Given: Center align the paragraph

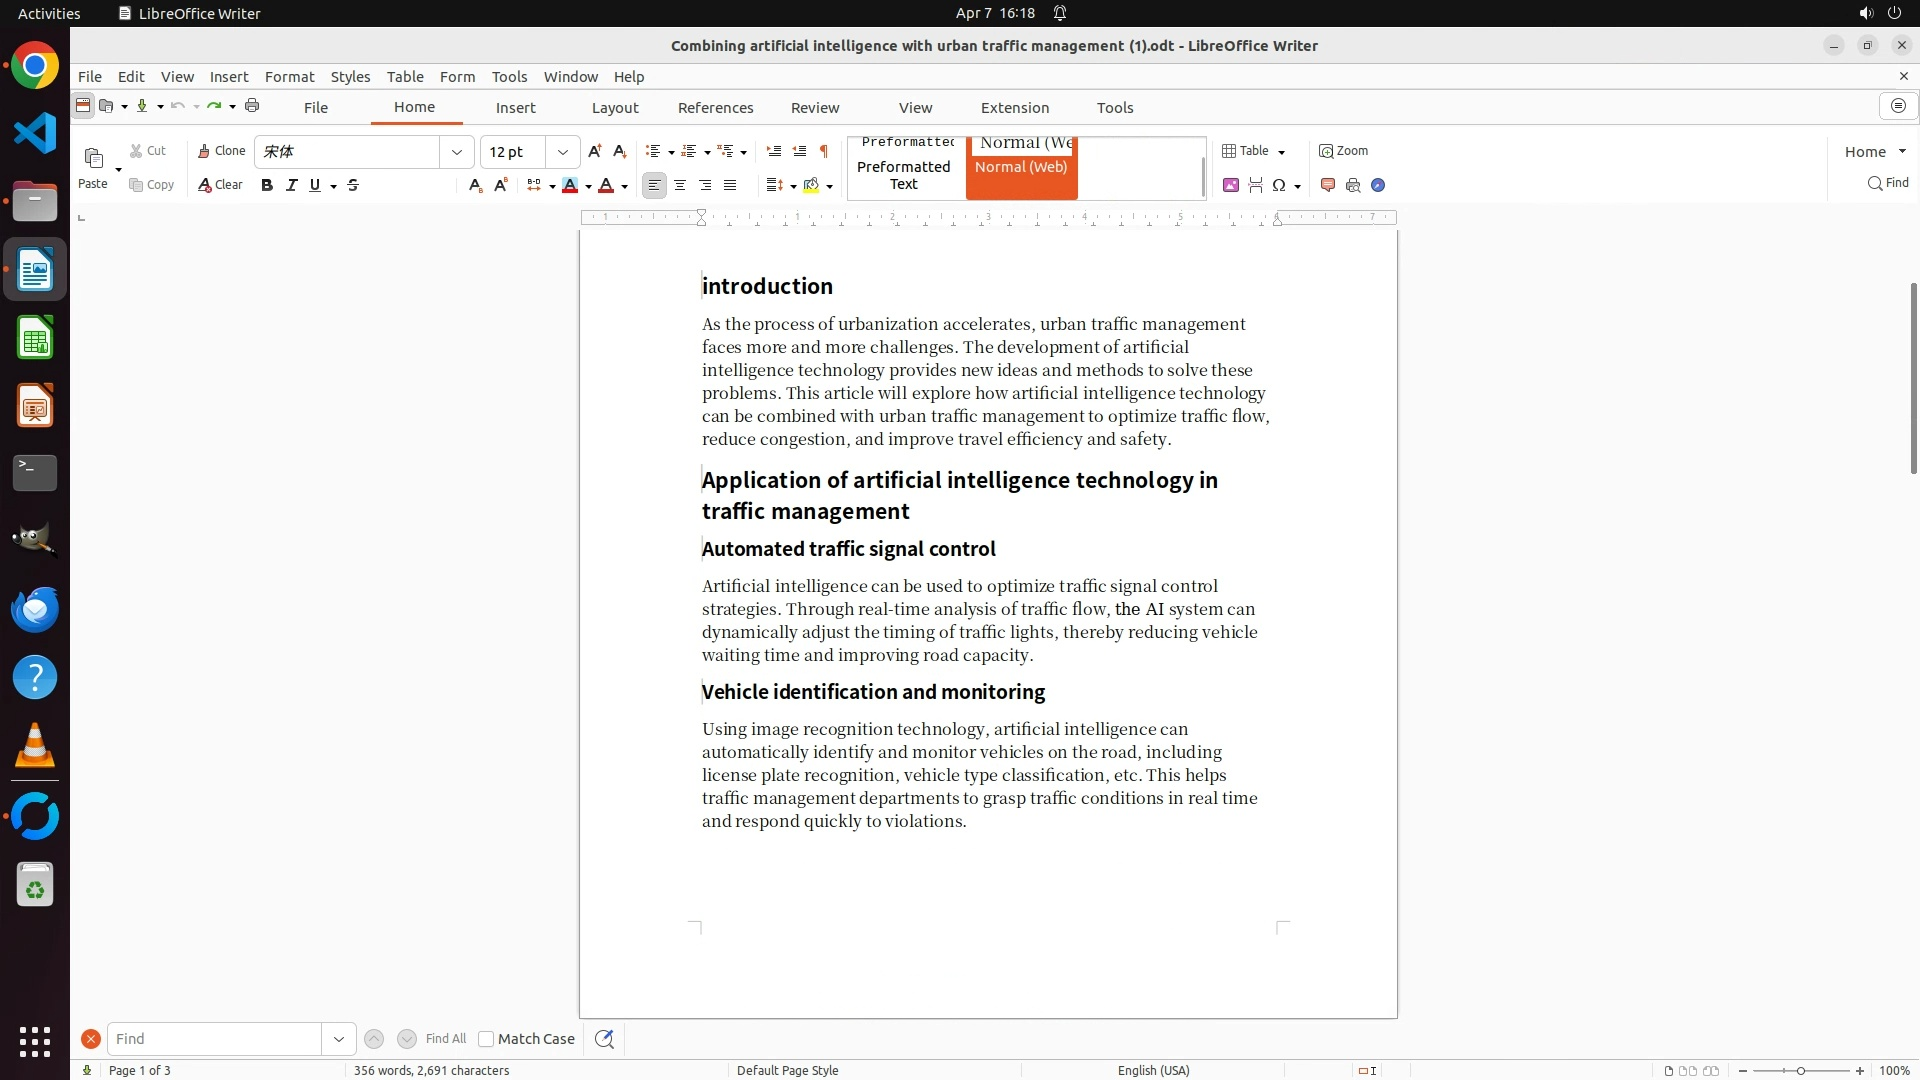Looking at the screenshot, I should click(x=680, y=185).
